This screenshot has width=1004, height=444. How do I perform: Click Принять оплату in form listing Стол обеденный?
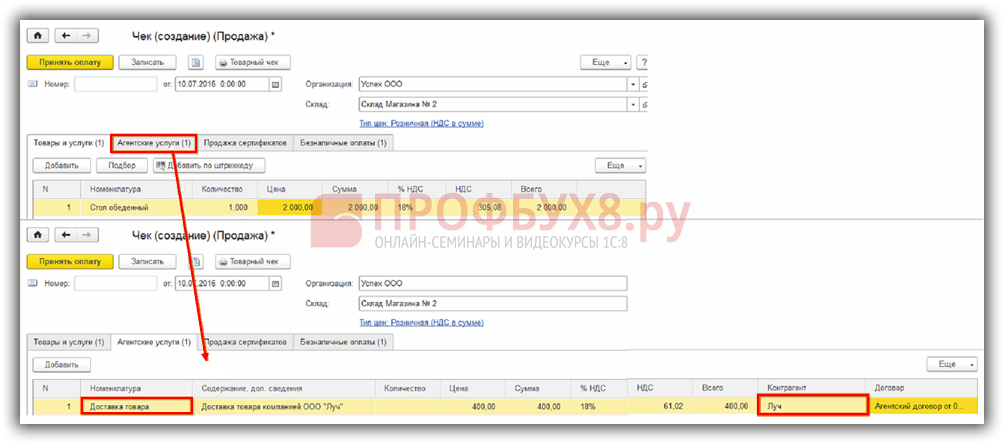pyautogui.click(x=70, y=63)
